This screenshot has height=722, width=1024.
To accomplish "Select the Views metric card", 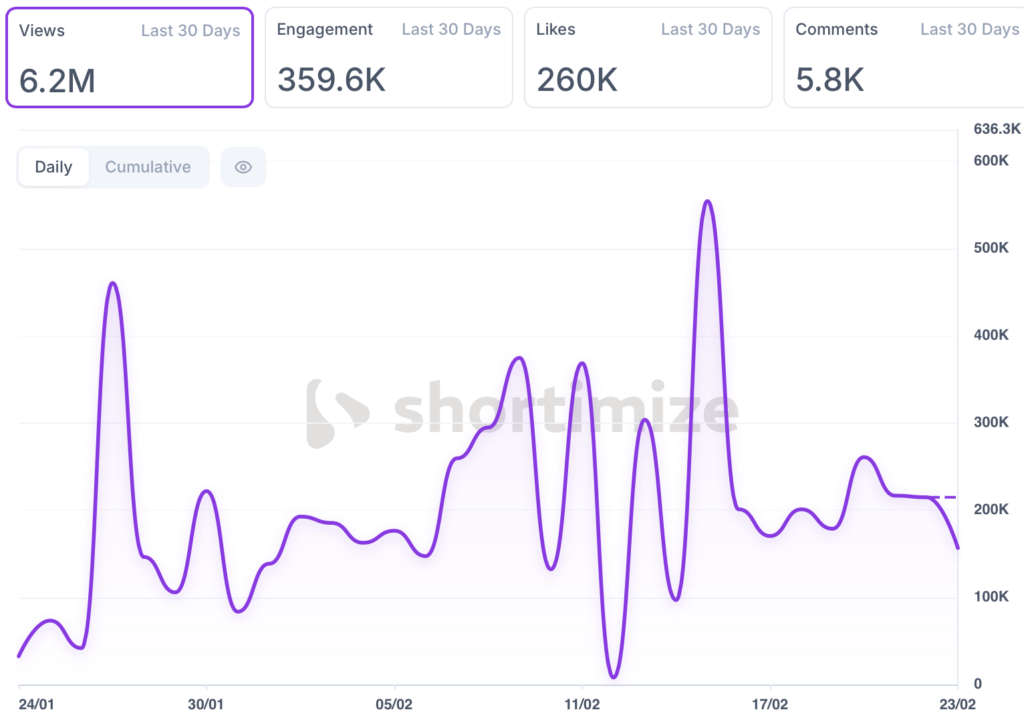I will 129,58.
